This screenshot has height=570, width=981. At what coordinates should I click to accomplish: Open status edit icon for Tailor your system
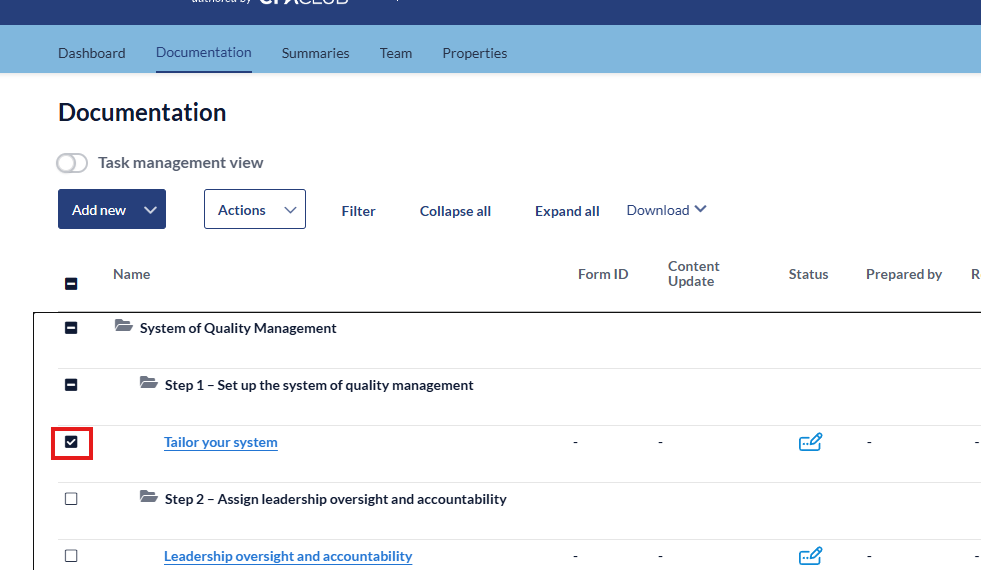click(810, 442)
